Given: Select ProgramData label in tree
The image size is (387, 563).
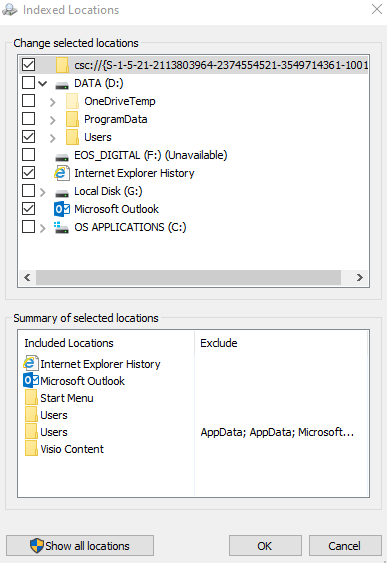Looking at the screenshot, I should tap(116, 119).
